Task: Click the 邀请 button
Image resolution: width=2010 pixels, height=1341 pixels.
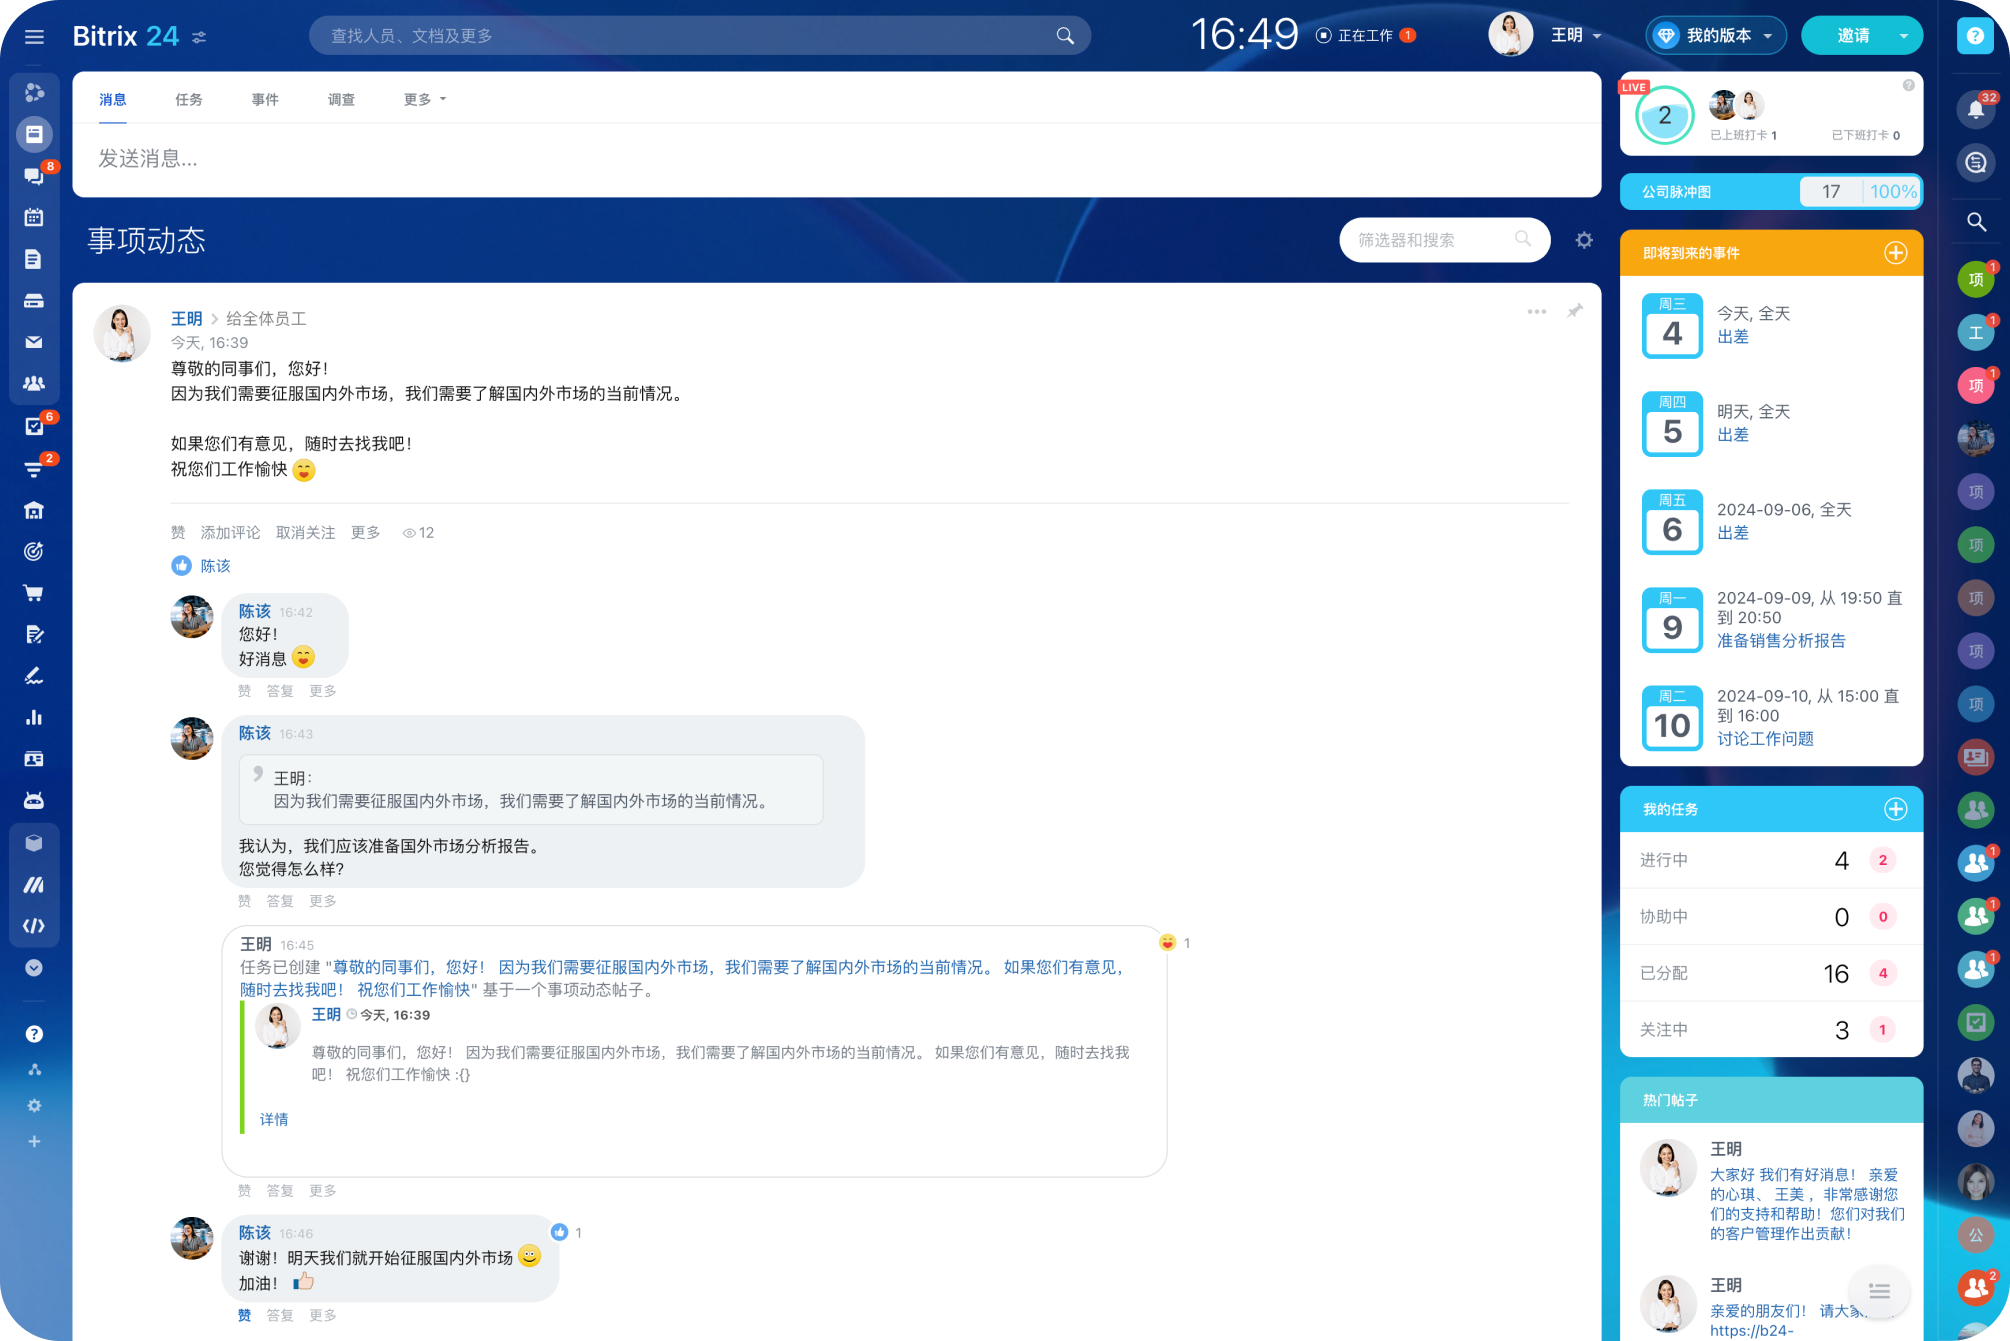Action: pyautogui.click(x=1852, y=36)
